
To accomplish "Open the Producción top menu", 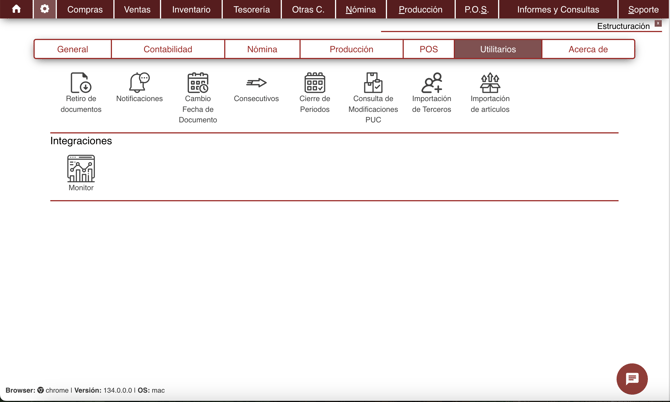I will point(420,9).
